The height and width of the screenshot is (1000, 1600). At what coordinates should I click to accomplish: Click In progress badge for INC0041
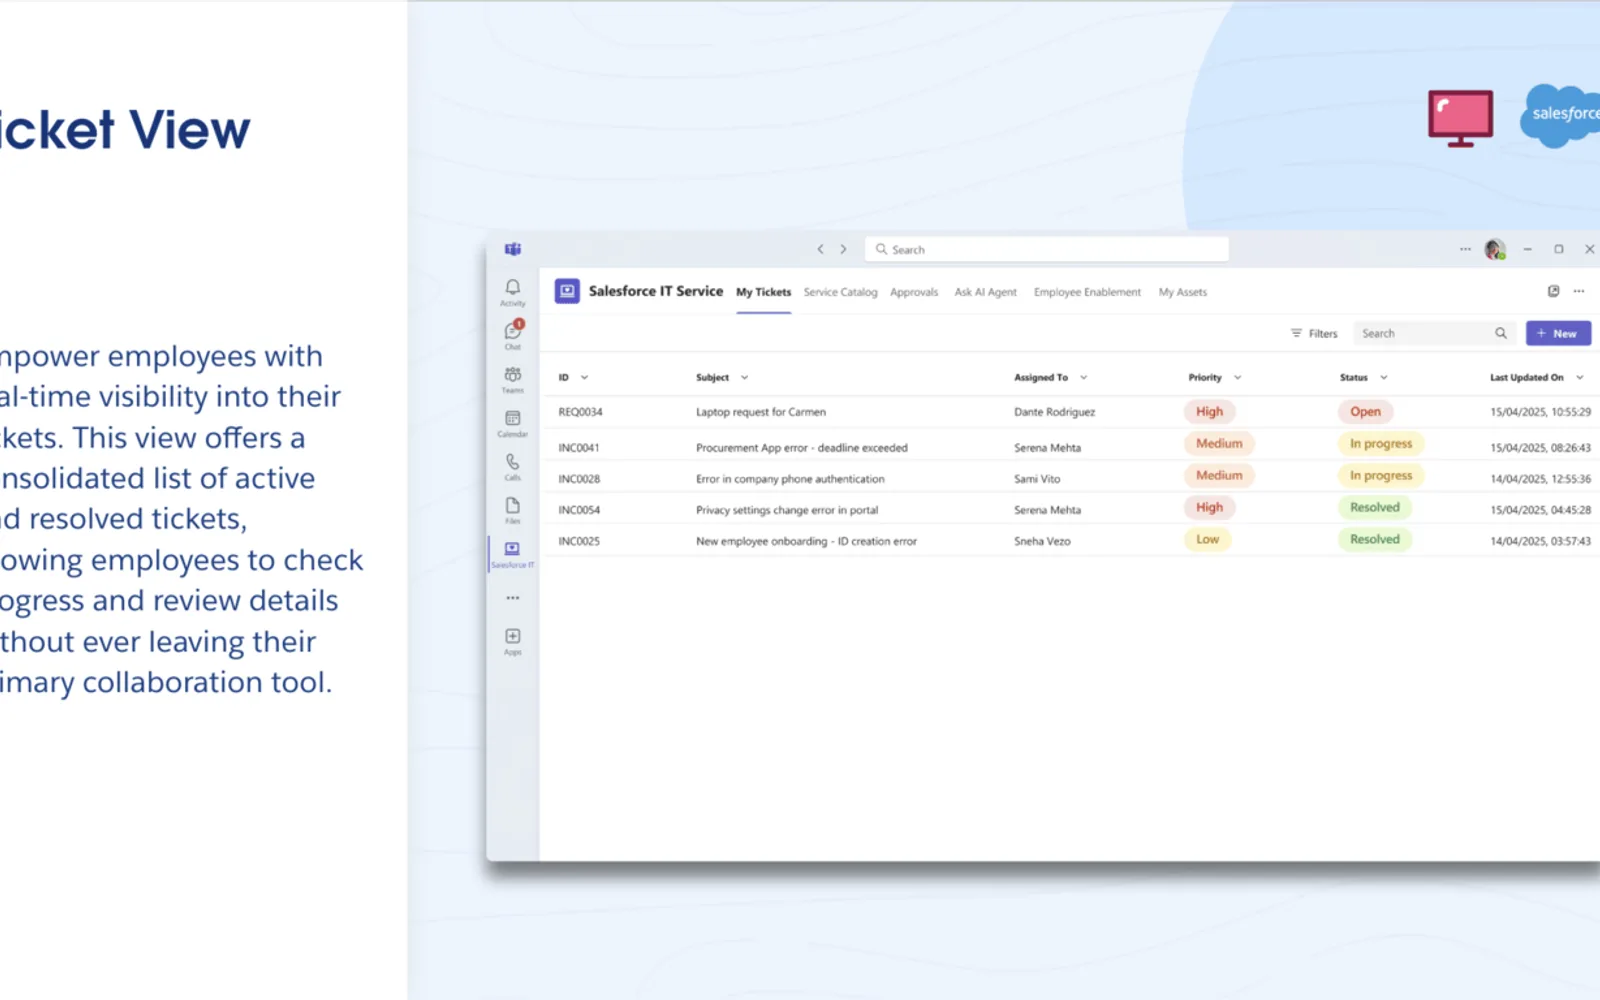point(1381,443)
